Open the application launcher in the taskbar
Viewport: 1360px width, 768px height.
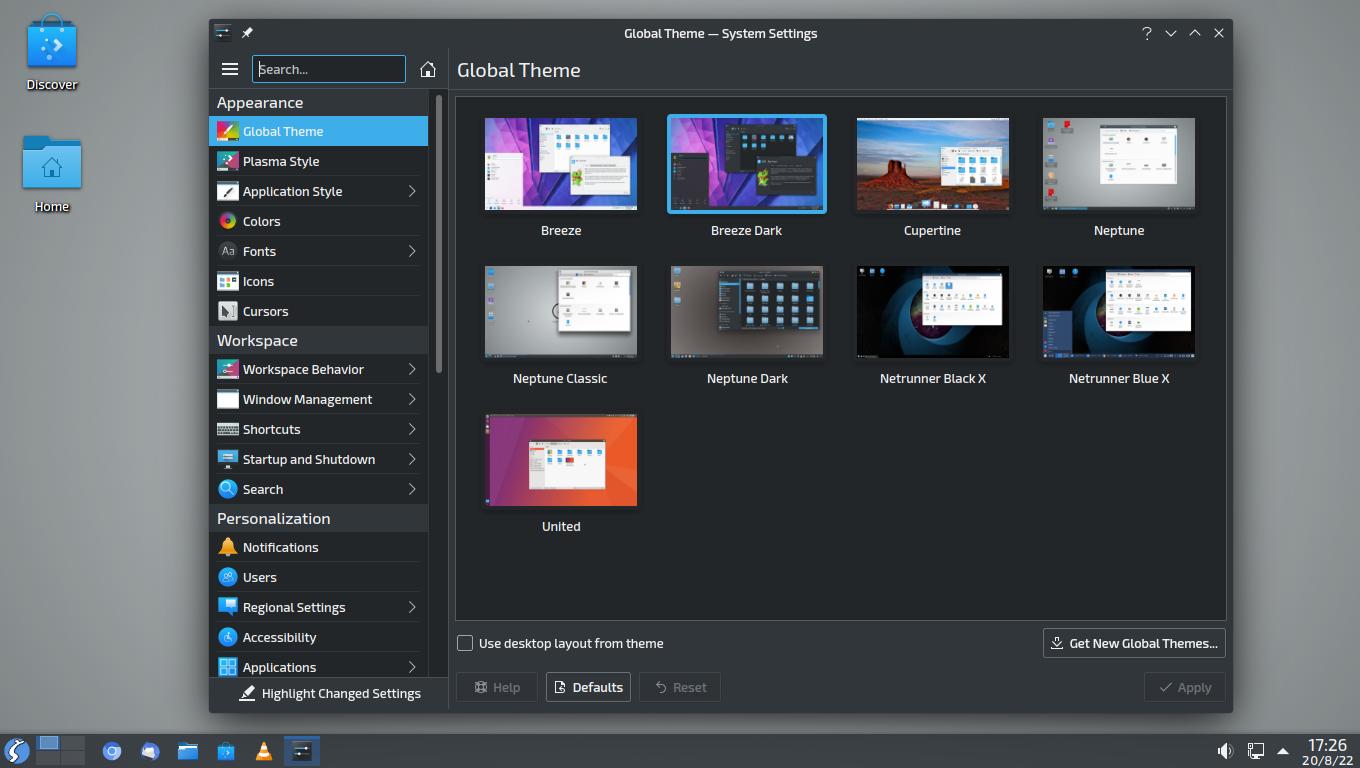point(16,751)
